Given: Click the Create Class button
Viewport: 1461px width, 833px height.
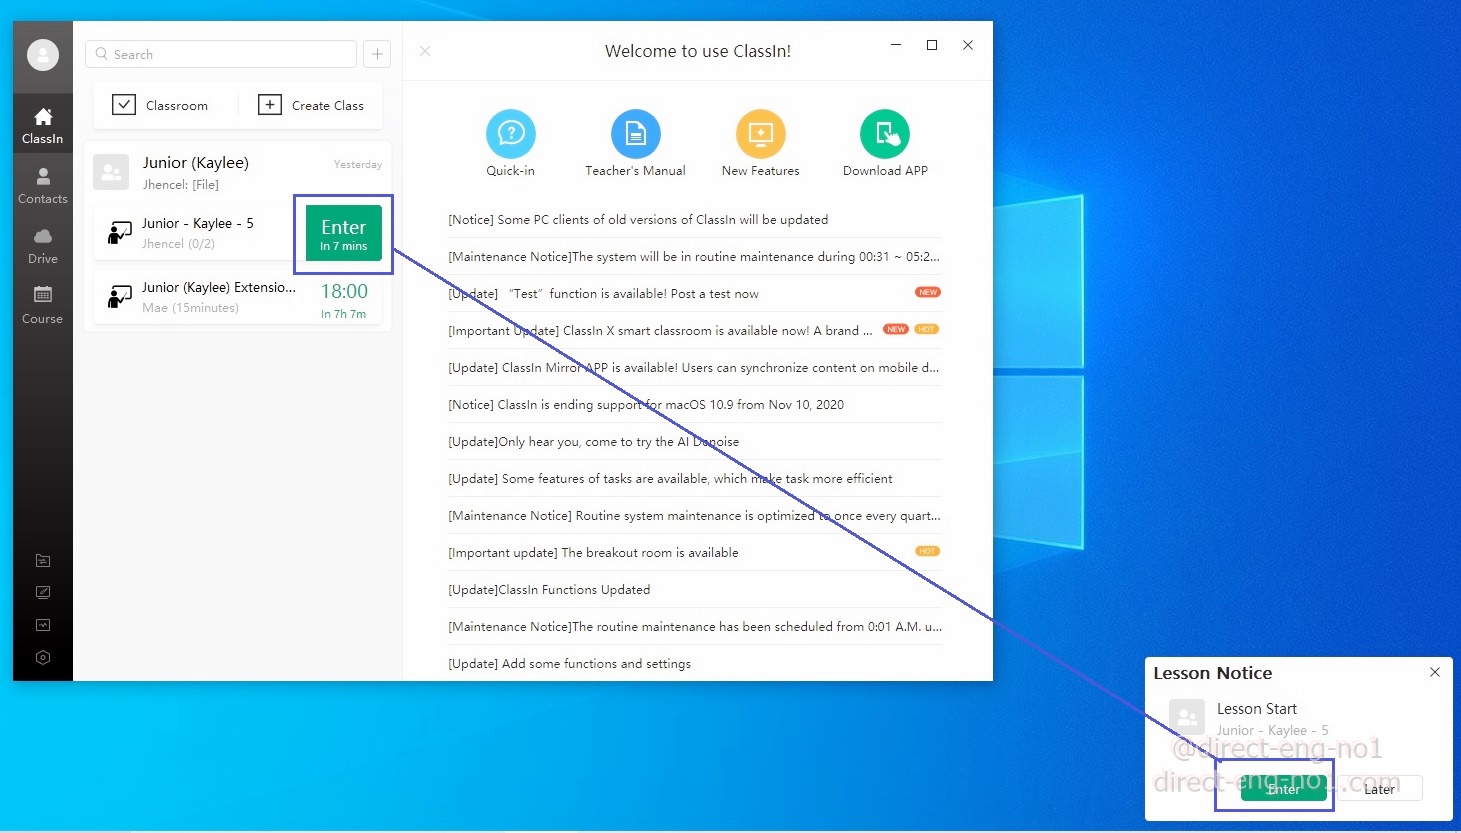Looking at the screenshot, I should pos(311,105).
